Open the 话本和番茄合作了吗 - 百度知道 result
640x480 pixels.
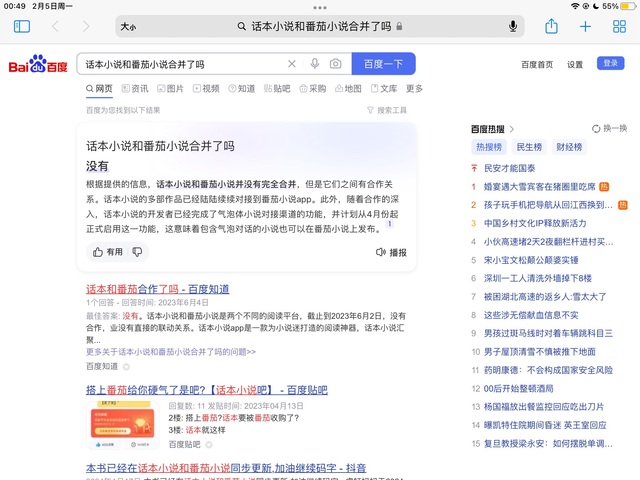click(158, 289)
